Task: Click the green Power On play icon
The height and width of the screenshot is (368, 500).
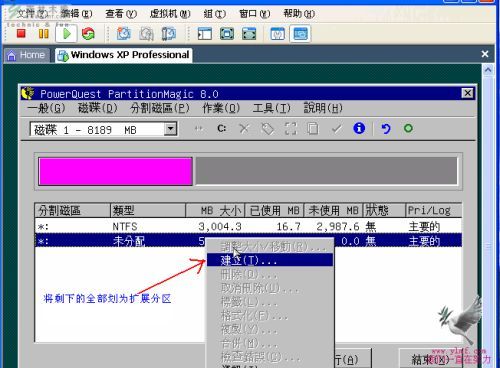Action: click(66, 34)
